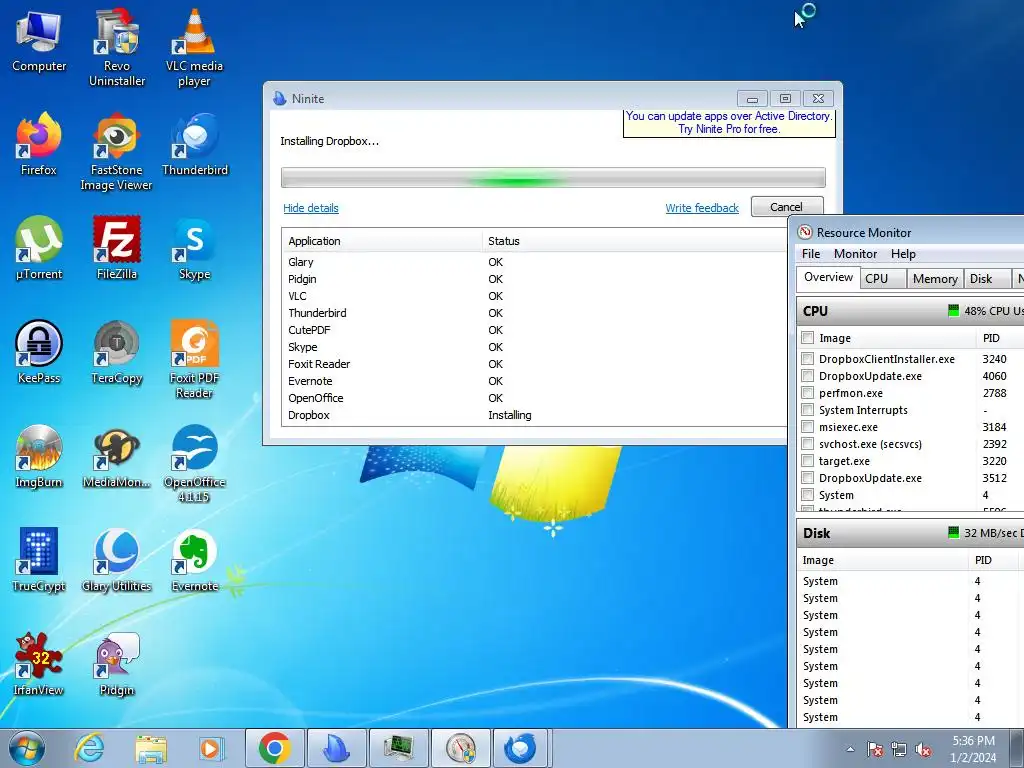Open Thunderbird desktop shortcut

[x=195, y=145]
